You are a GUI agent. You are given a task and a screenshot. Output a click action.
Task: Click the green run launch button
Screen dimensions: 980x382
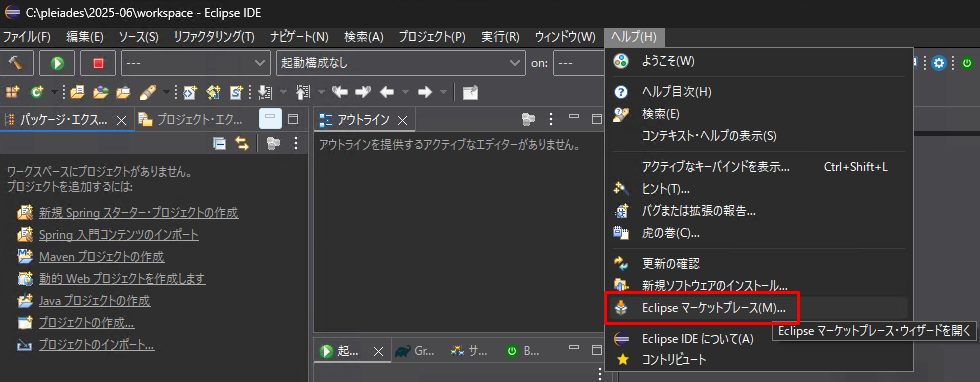[x=57, y=63]
